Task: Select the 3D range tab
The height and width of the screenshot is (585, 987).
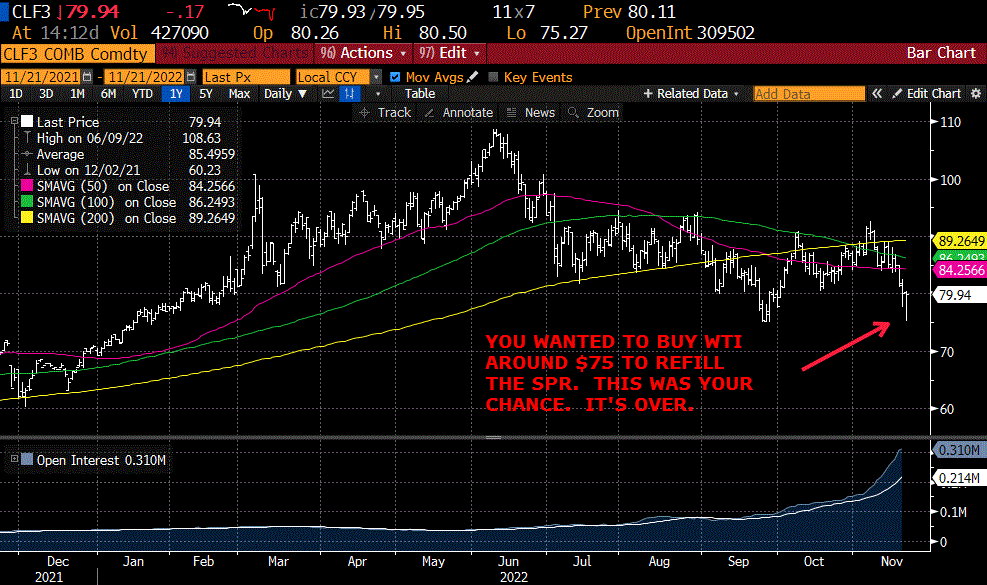Action: coord(46,94)
